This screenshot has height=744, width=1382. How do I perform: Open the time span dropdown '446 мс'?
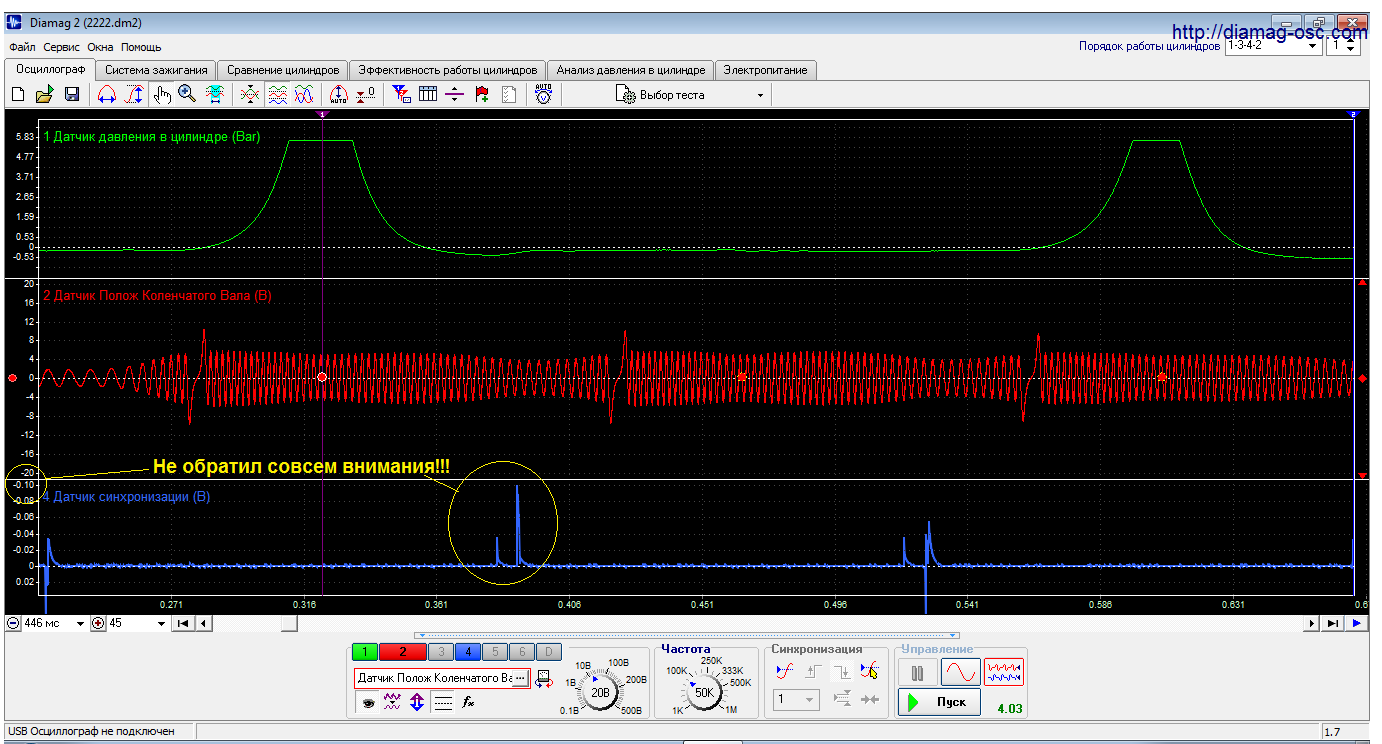pyautogui.click(x=55, y=623)
